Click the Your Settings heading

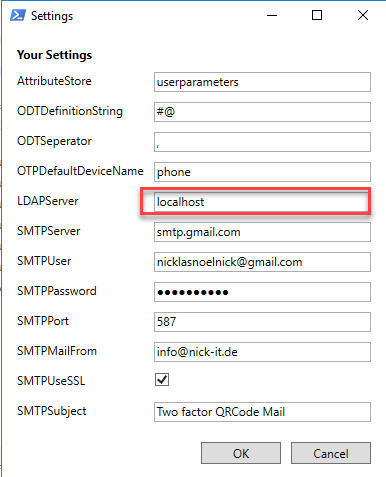[x=54, y=55]
